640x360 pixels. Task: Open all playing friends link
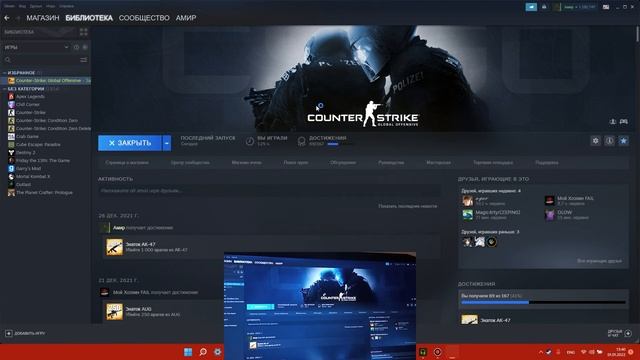tap(599, 261)
